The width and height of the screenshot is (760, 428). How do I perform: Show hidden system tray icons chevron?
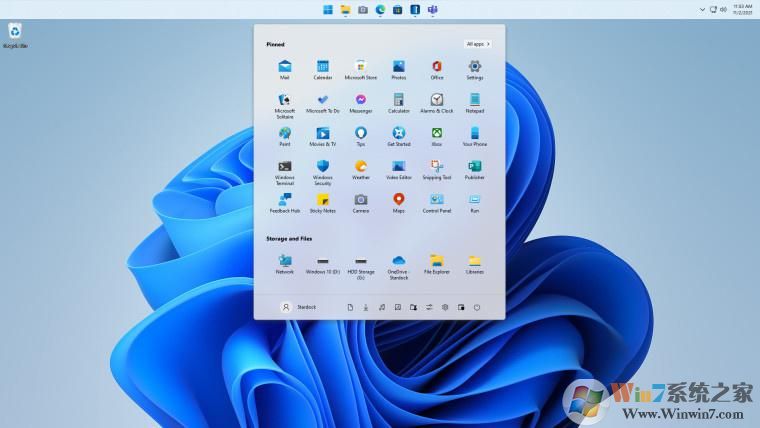[x=704, y=9]
